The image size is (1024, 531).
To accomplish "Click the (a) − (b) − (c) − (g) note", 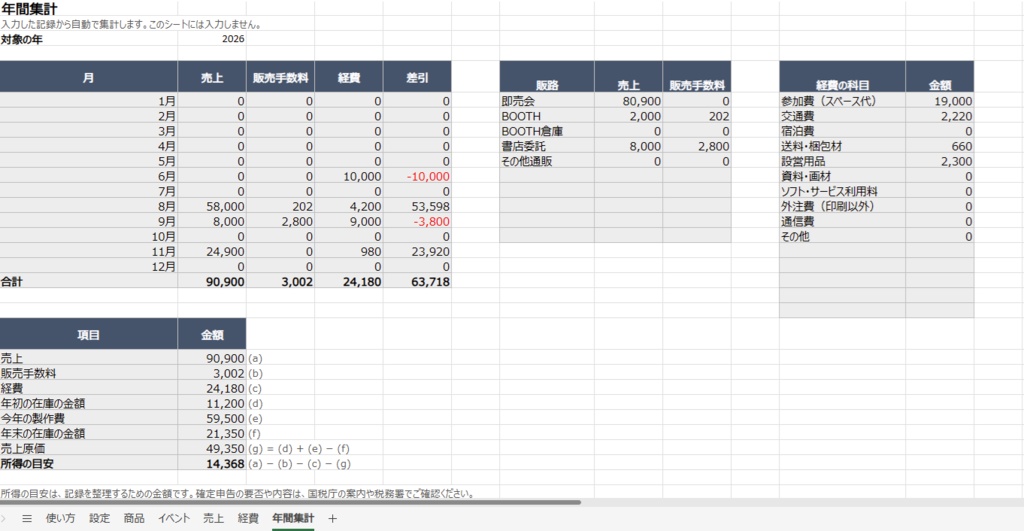I will point(300,464).
